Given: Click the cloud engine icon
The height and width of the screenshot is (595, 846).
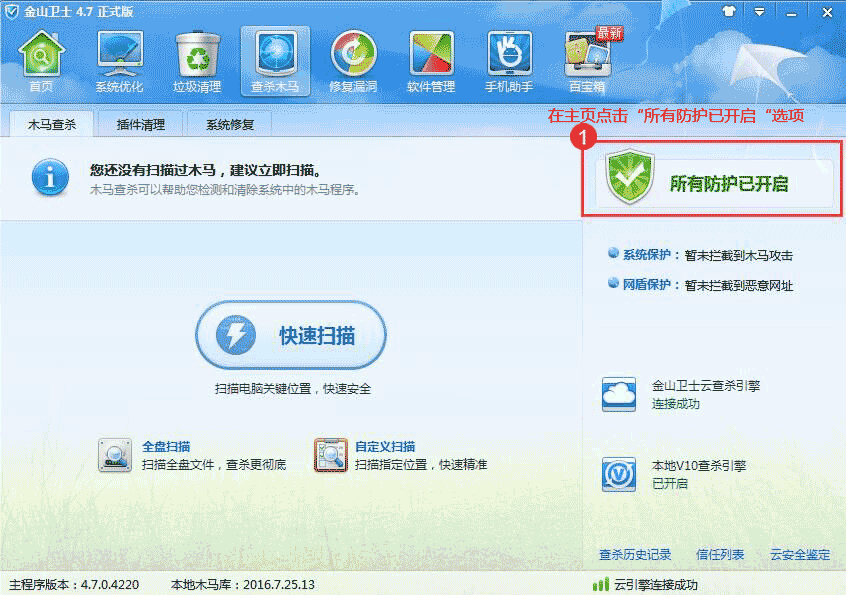Looking at the screenshot, I should pyautogui.click(x=619, y=394).
